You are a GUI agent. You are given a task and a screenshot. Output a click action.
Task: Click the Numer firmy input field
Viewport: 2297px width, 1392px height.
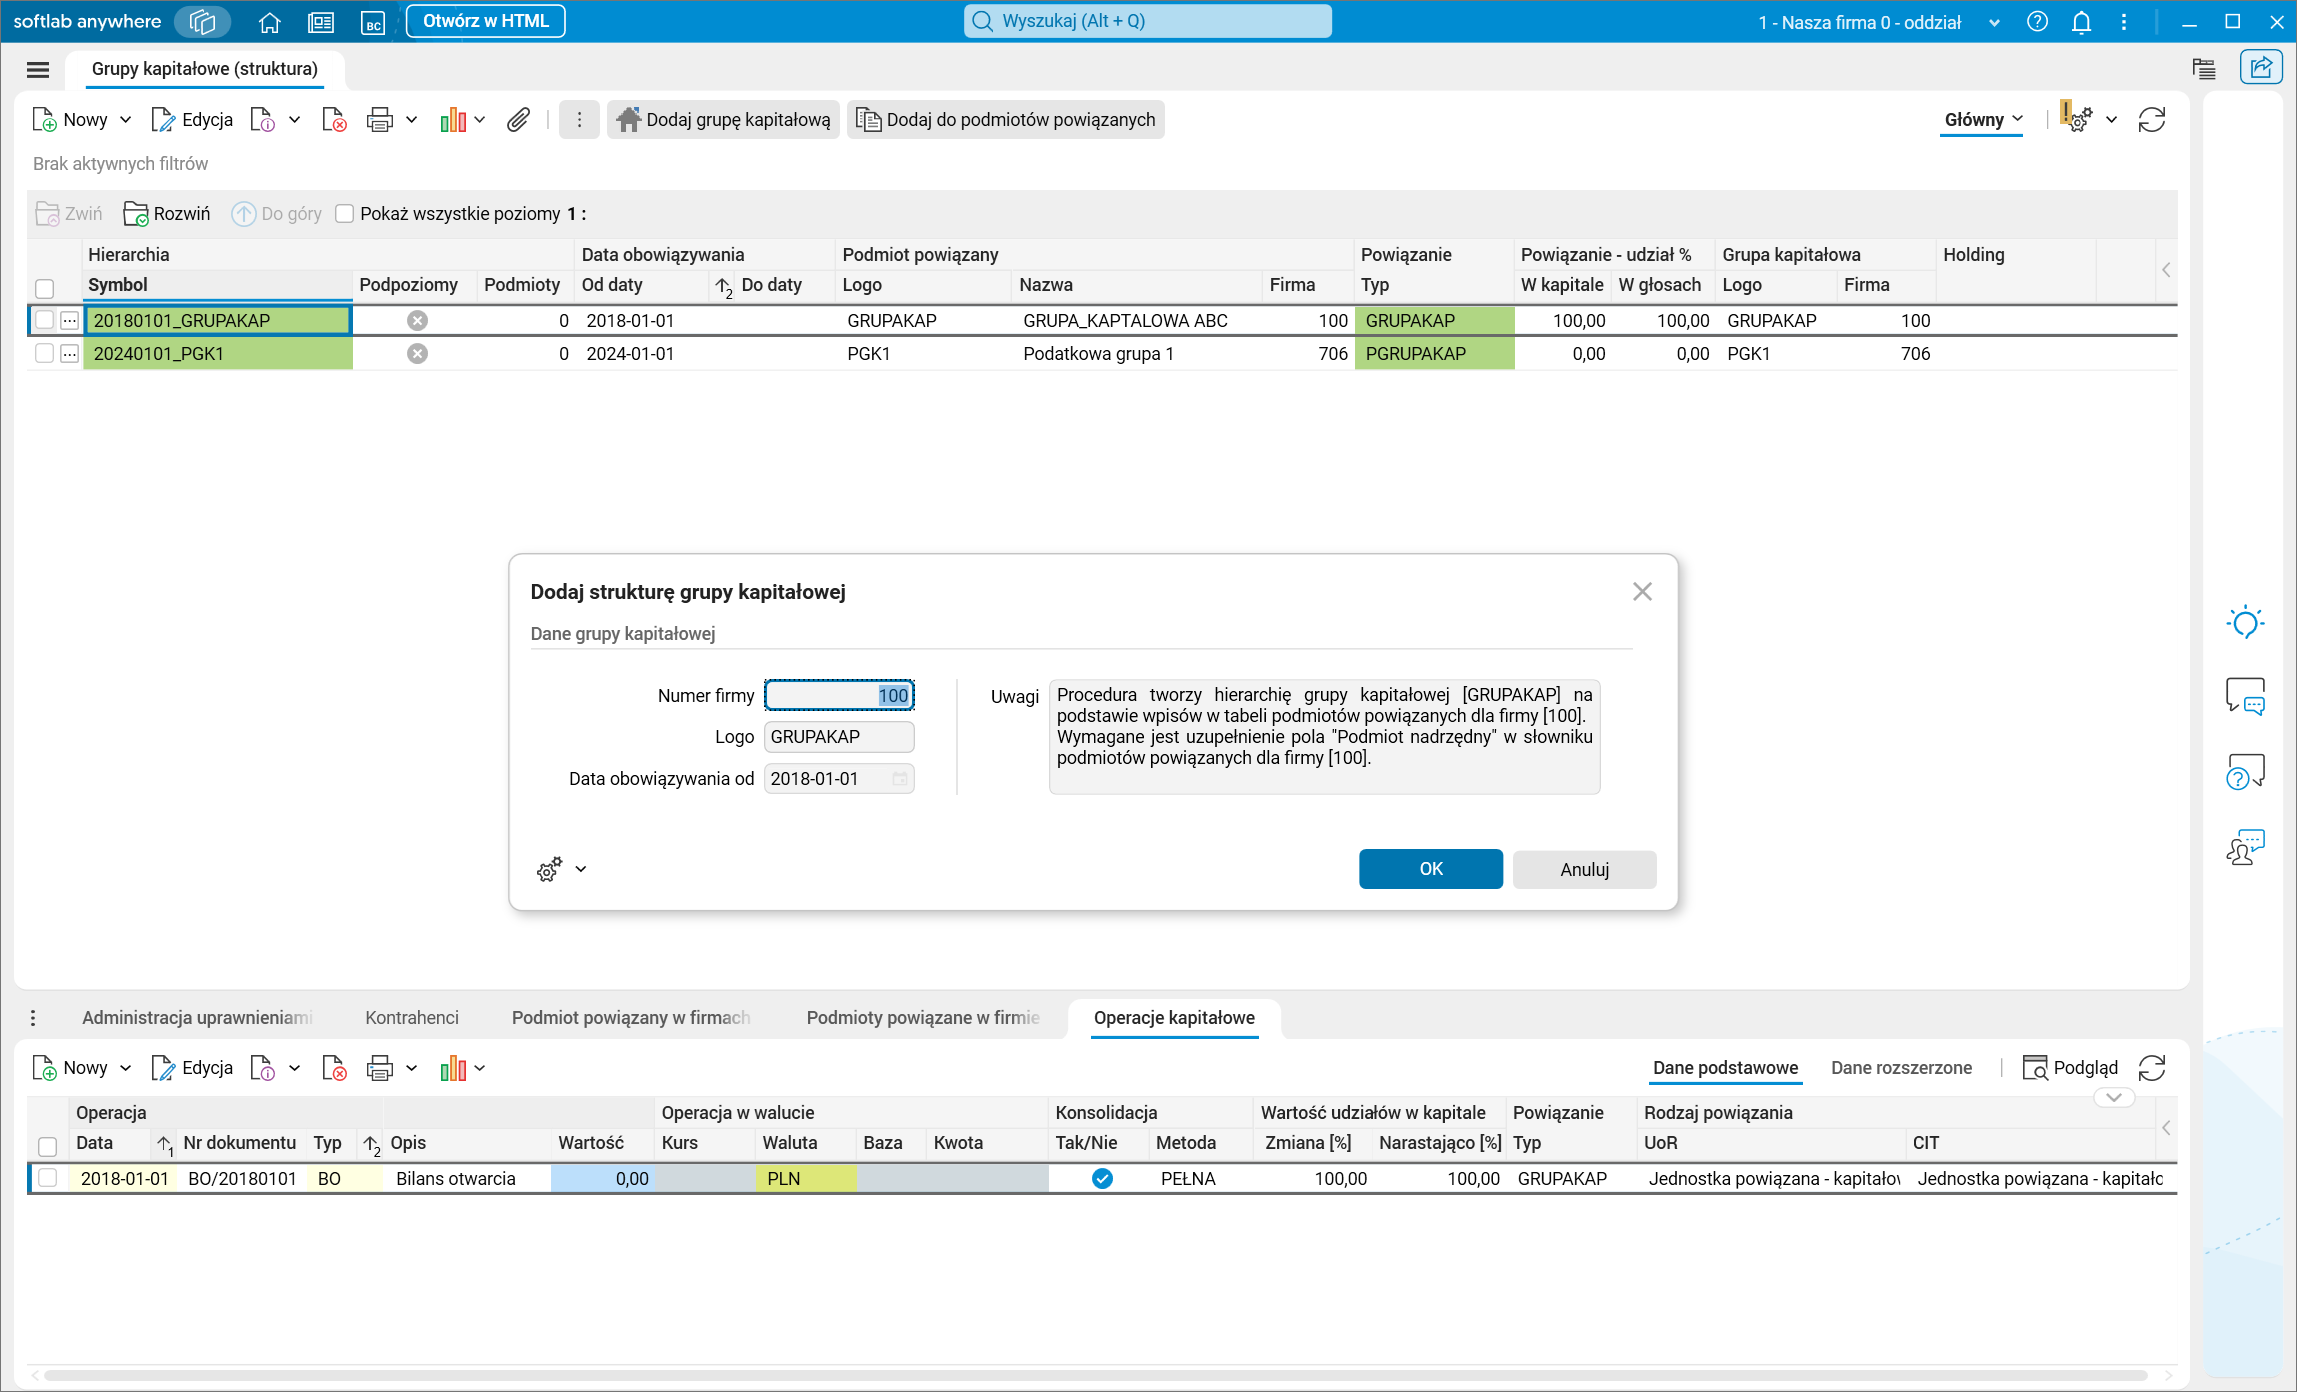point(838,695)
